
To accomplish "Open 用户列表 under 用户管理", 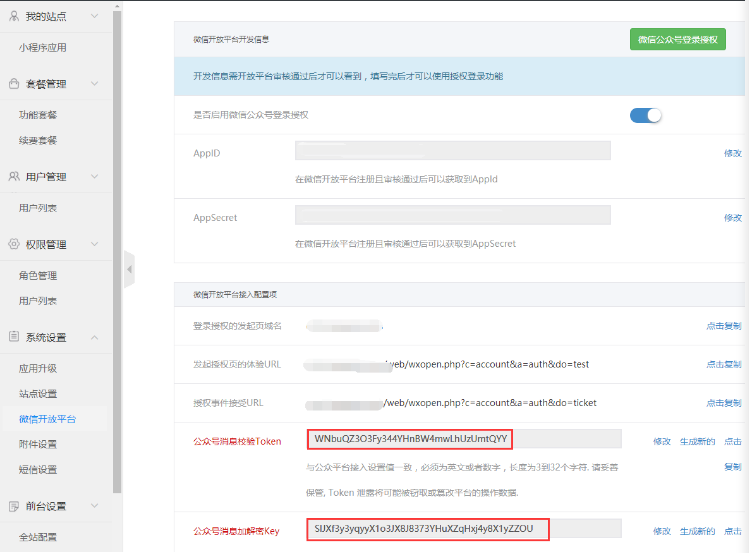I will coord(38,208).
